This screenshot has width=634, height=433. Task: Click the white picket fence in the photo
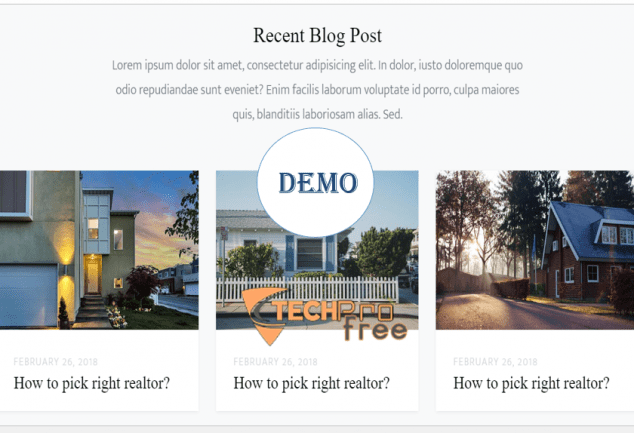(307, 289)
